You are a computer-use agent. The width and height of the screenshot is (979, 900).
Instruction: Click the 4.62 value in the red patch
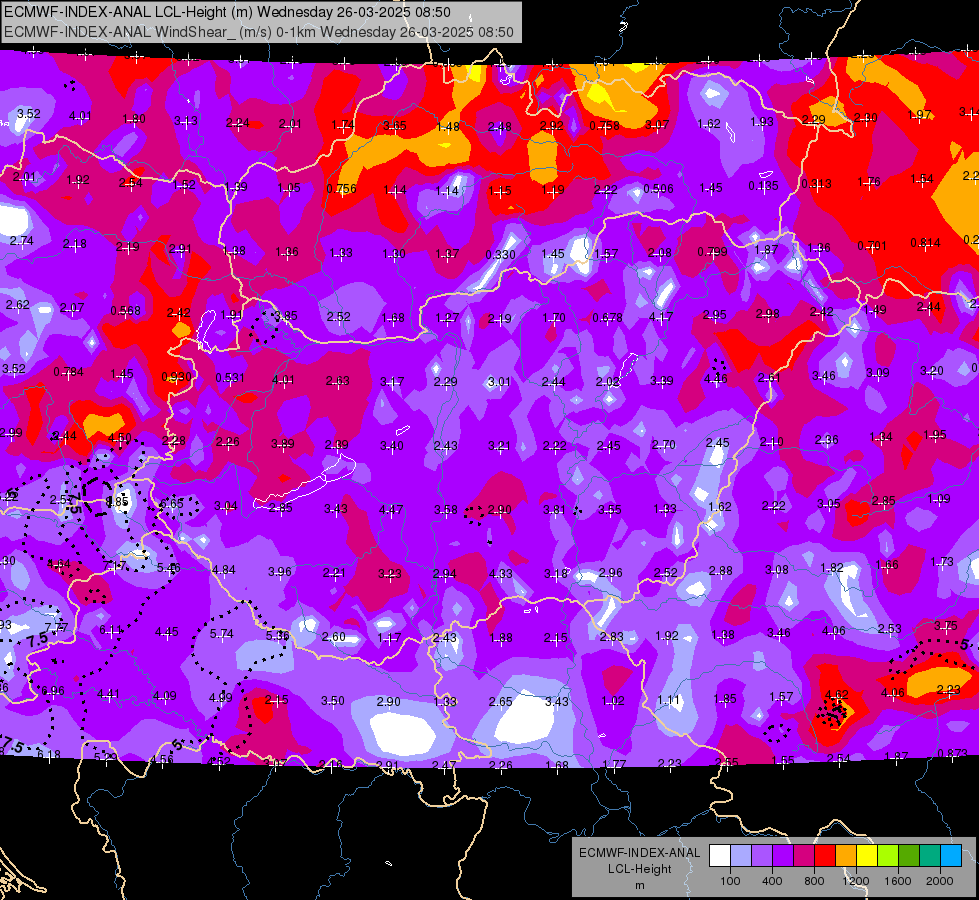tap(837, 695)
